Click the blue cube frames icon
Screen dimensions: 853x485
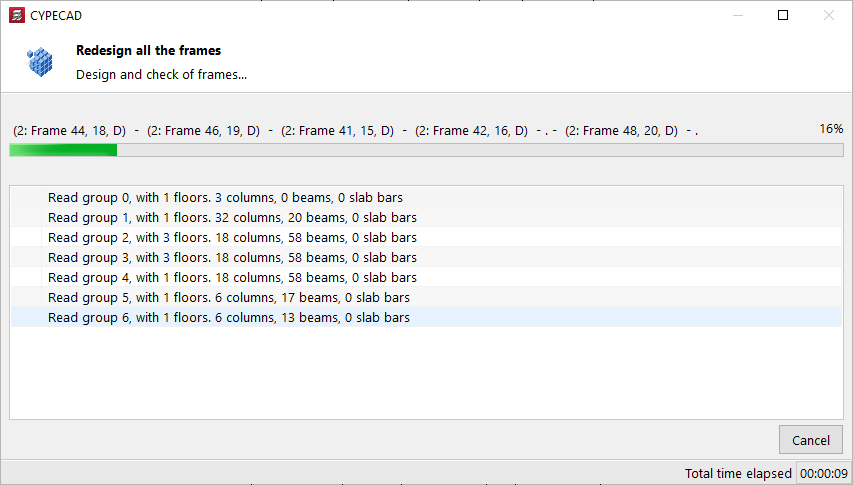[39, 61]
